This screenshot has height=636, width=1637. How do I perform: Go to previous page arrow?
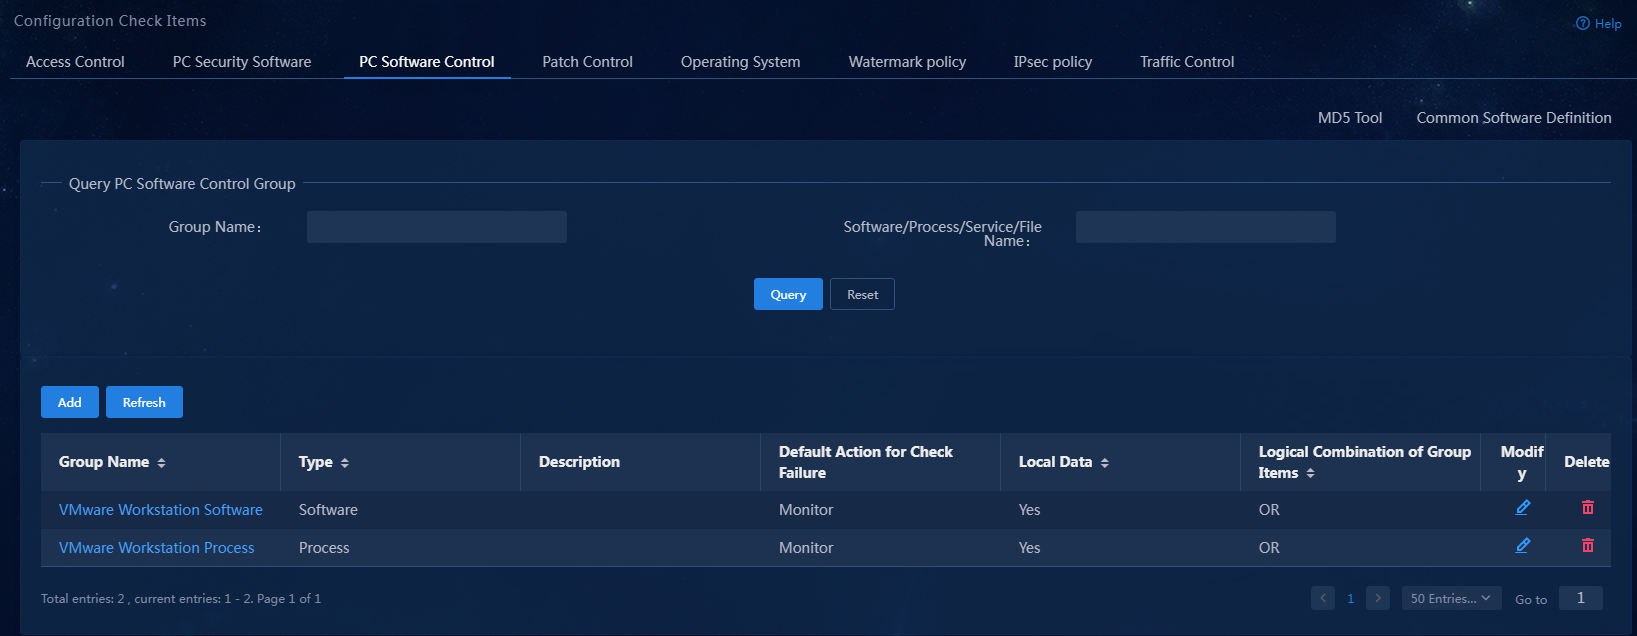pos(1323,598)
